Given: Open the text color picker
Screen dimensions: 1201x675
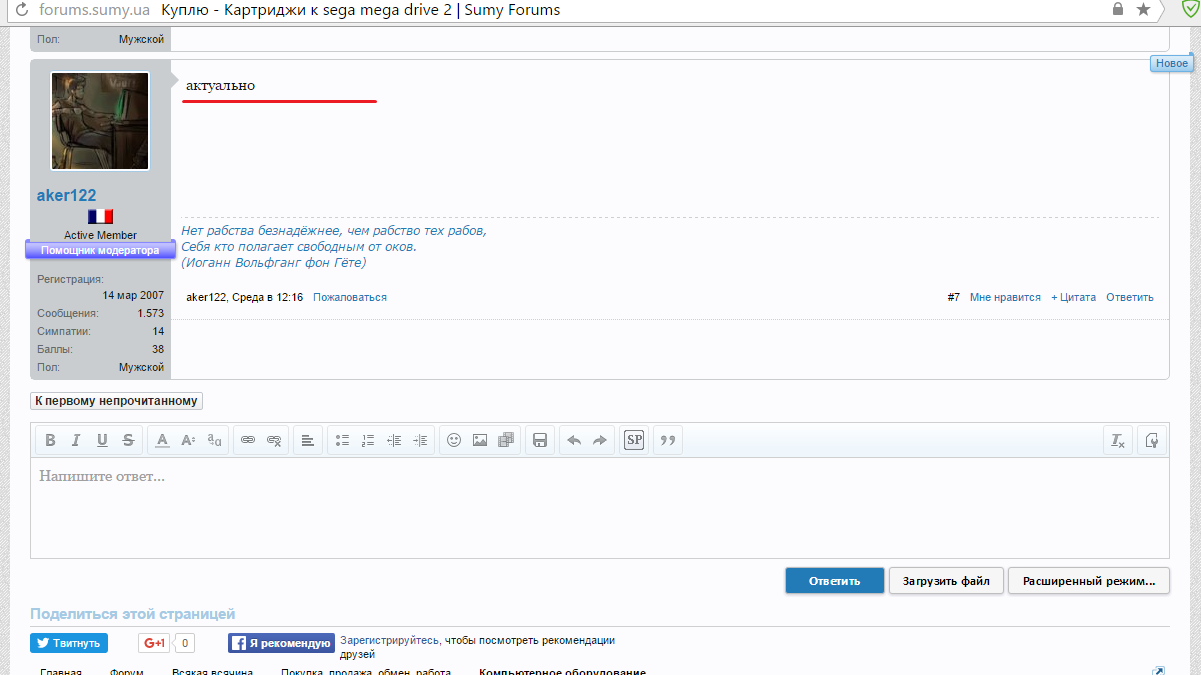Looking at the screenshot, I should (162, 440).
